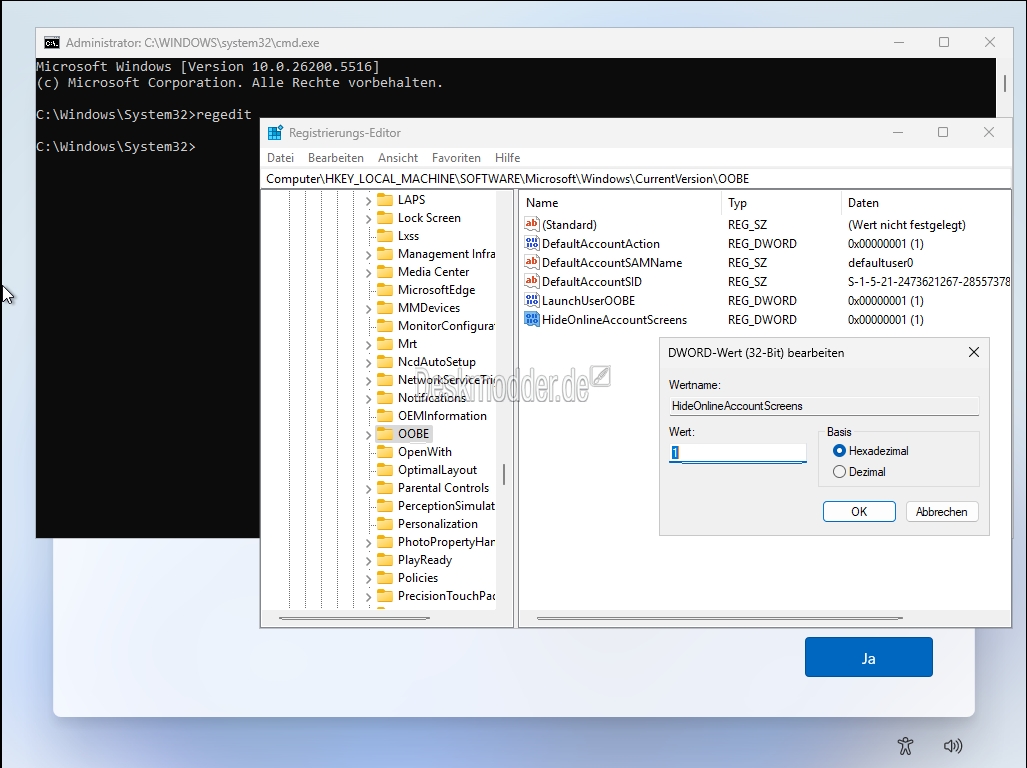Select the Dezimal radio button
The width and height of the screenshot is (1027, 768).
pos(839,472)
